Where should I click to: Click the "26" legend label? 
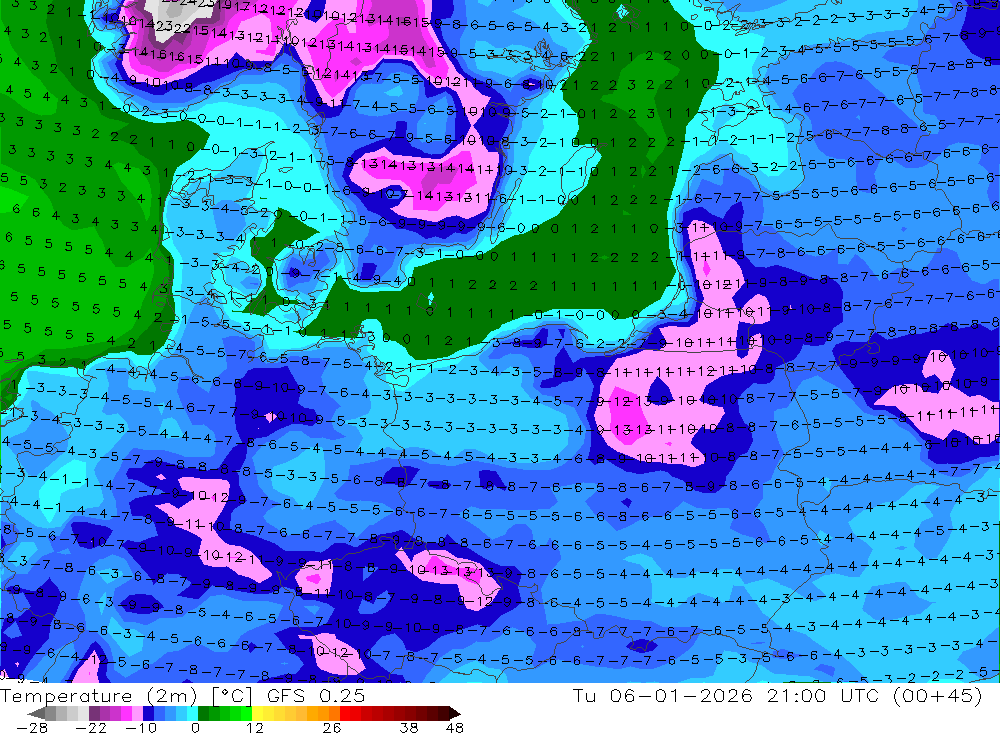(x=332, y=728)
